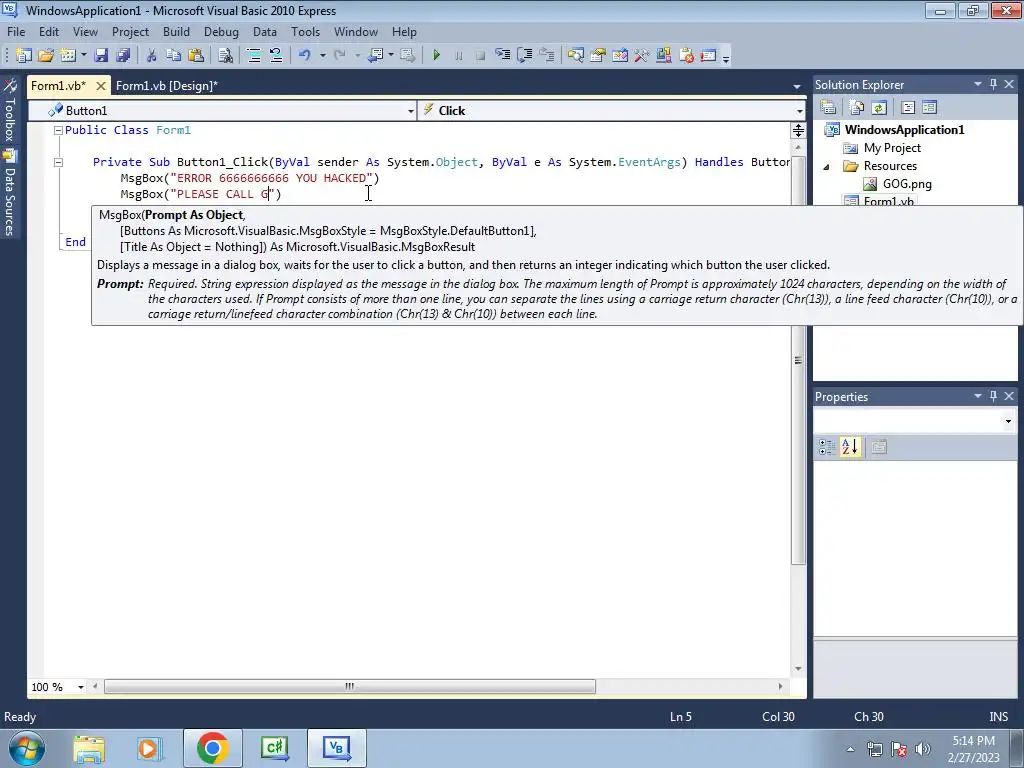The image size is (1024, 768).
Task: Open the Object Browser toolbar icon
Action: (x=620, y=56)
